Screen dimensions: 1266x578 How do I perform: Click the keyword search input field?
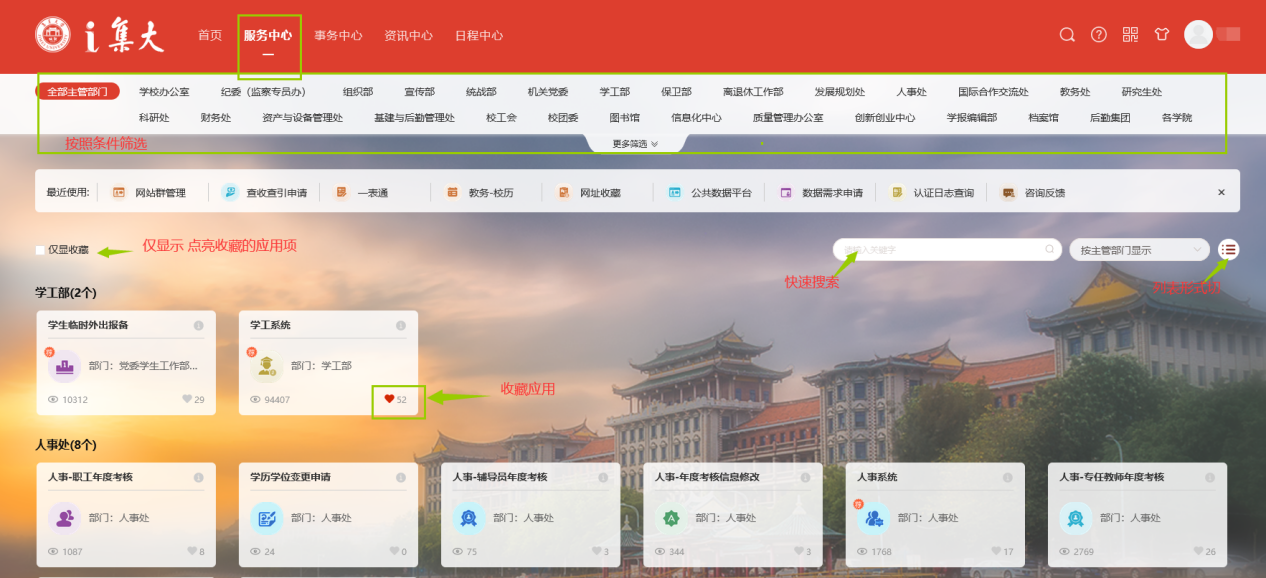[940, 250]
